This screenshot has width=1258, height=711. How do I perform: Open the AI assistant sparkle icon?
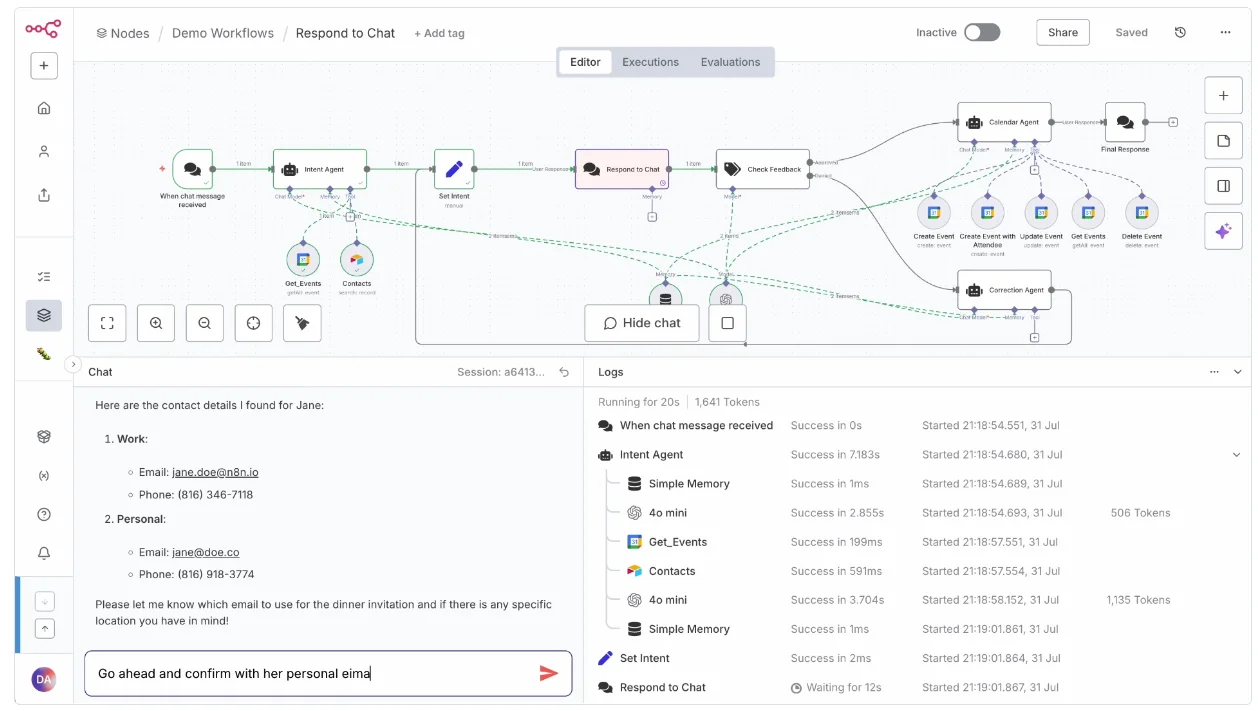[1223, 231]
